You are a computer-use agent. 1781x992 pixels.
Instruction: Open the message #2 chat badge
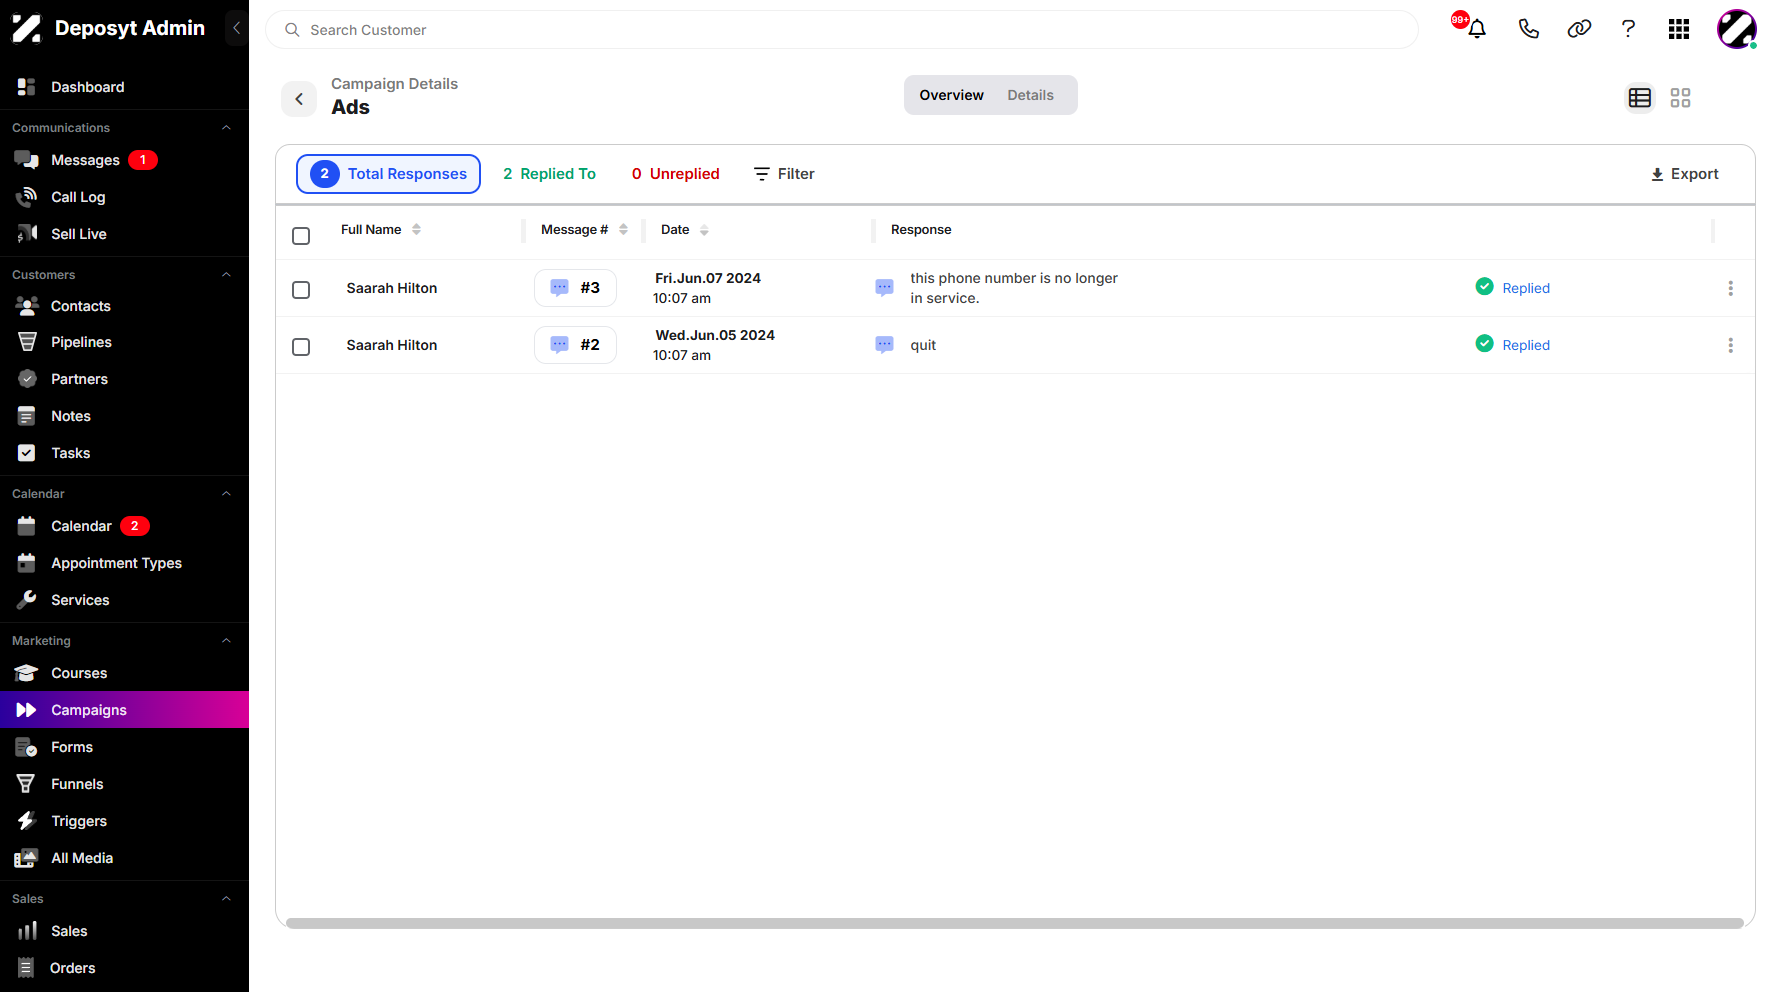click(575, 345)
